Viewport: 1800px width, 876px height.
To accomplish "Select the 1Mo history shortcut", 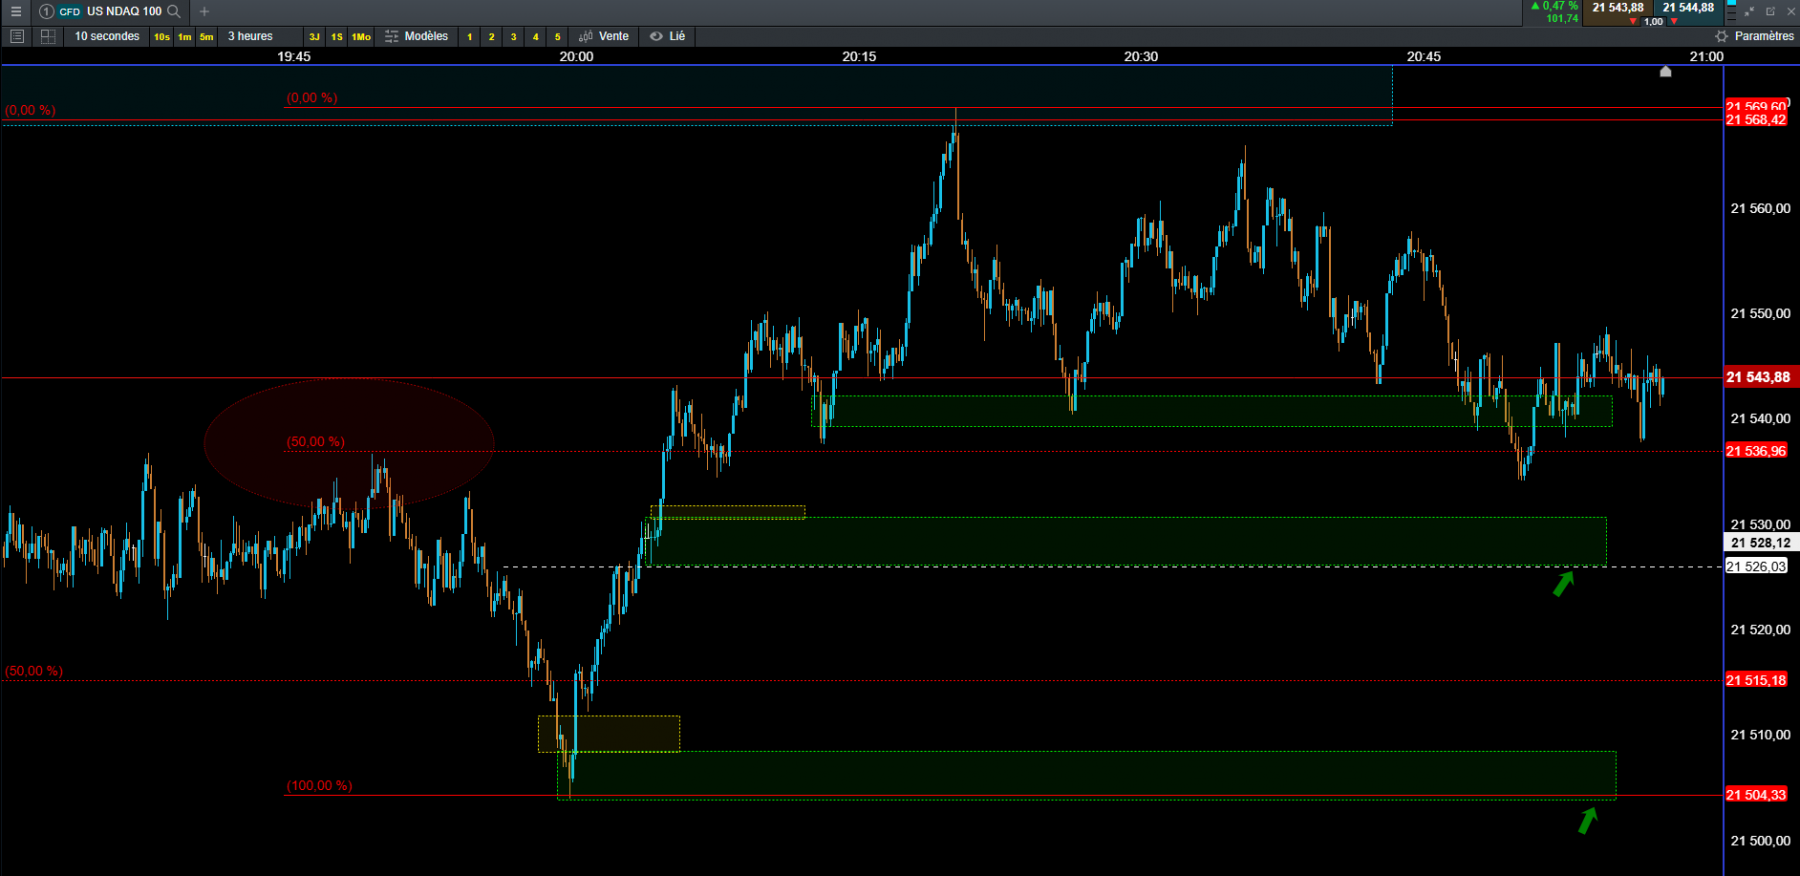I will [x=361, y=37].
